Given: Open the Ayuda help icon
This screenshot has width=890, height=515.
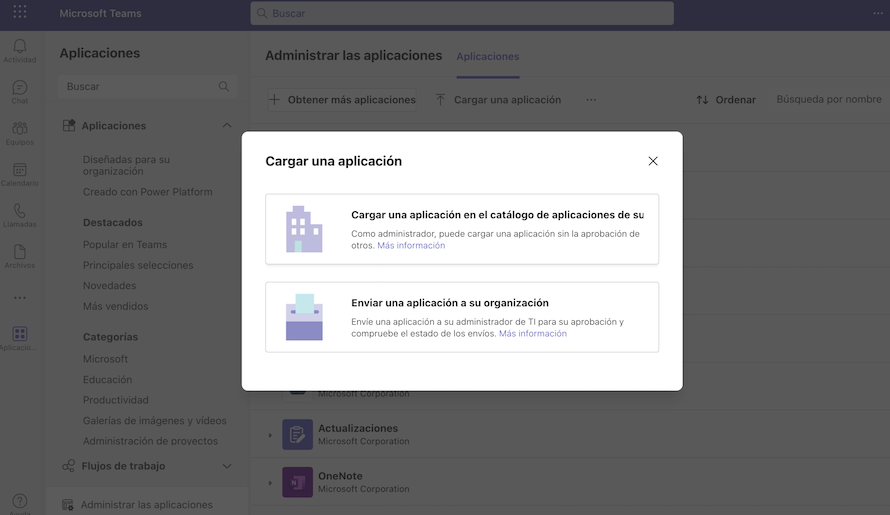Looking at the screenshot, I should tap(20, 502).
